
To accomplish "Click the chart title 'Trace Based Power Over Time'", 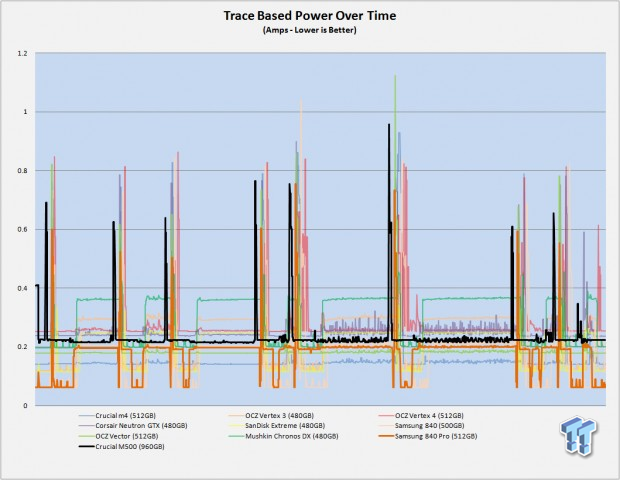I will coord(310,16).
